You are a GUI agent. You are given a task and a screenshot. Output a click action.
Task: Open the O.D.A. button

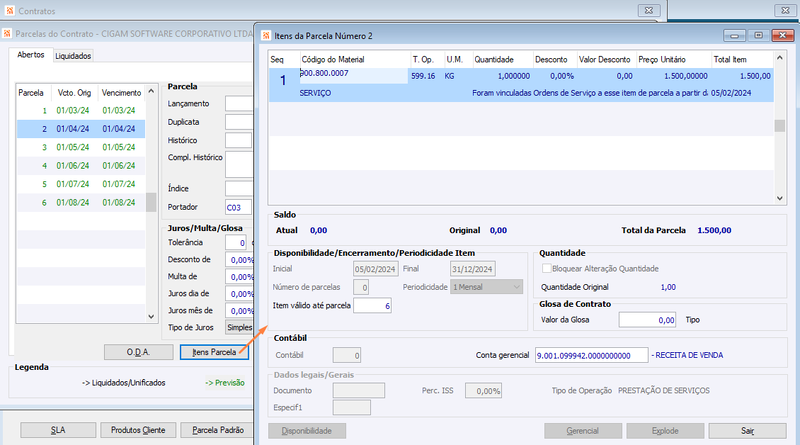pyautogui.click(x=138, y=352)
